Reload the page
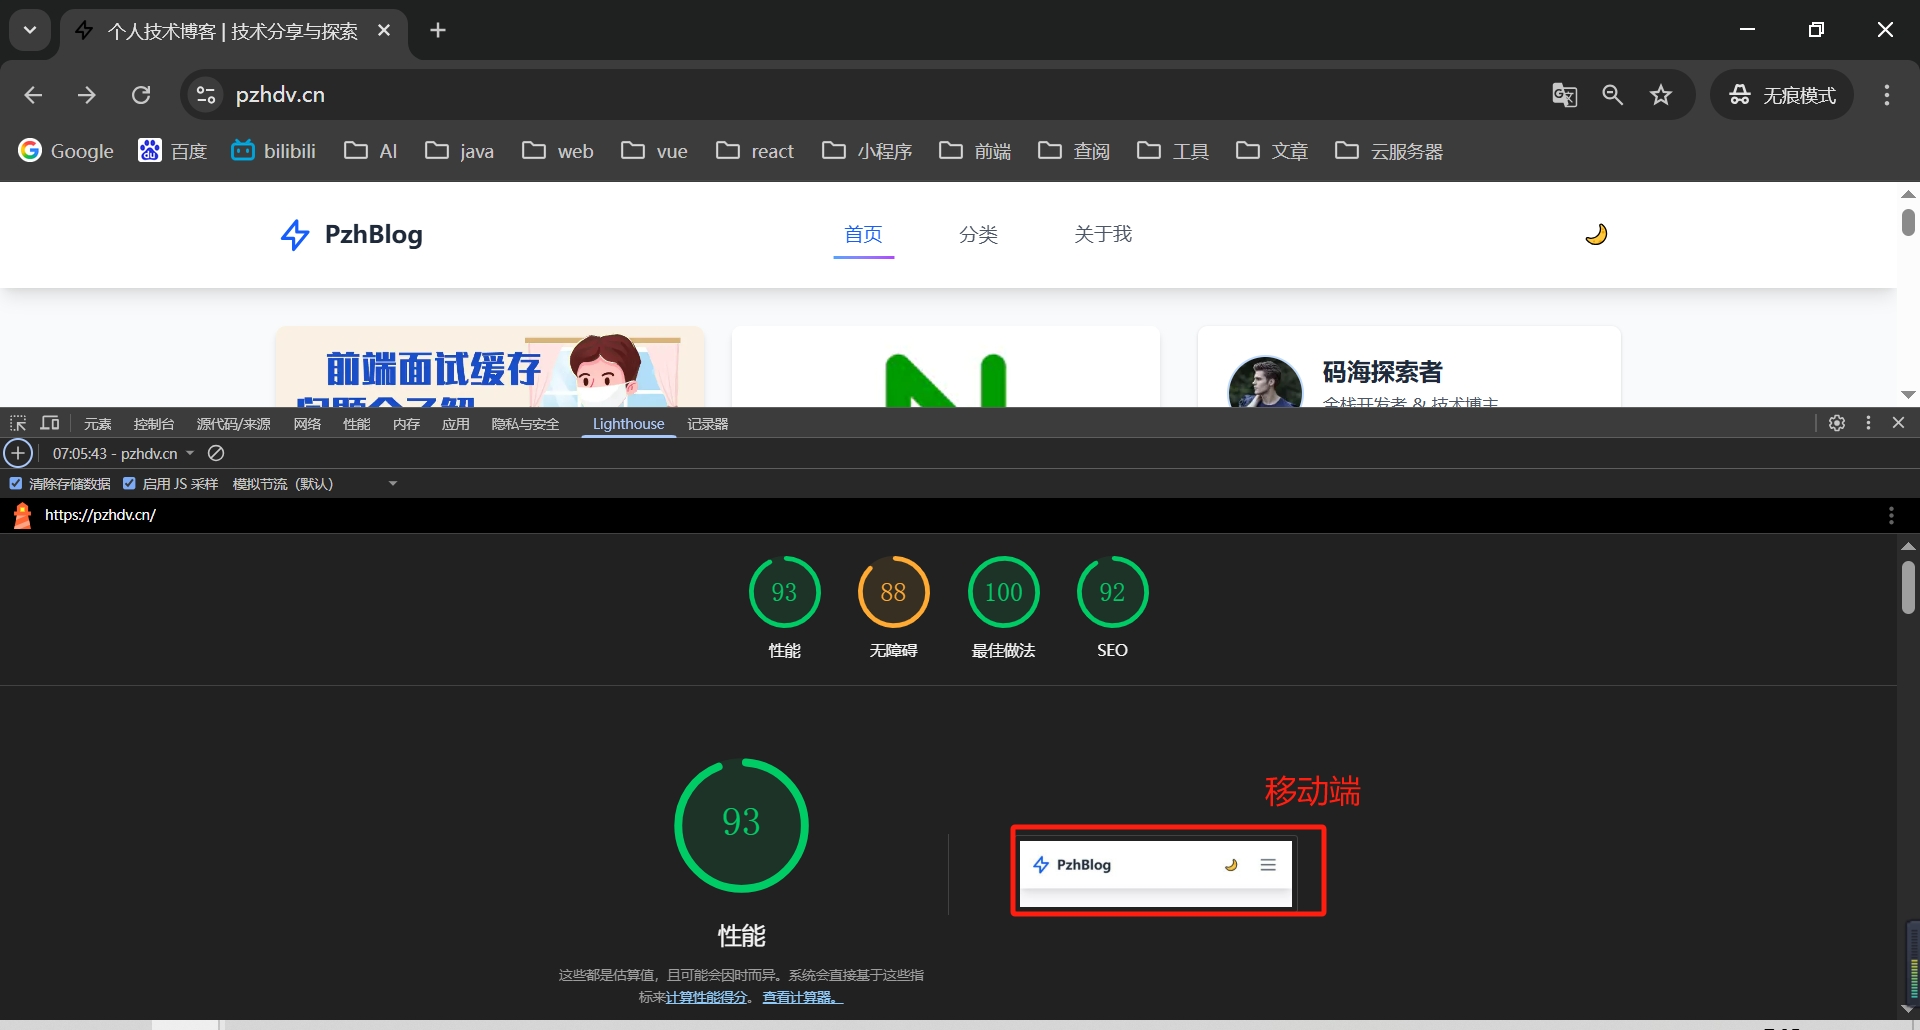1920x1030 pixels. (141, 95)
